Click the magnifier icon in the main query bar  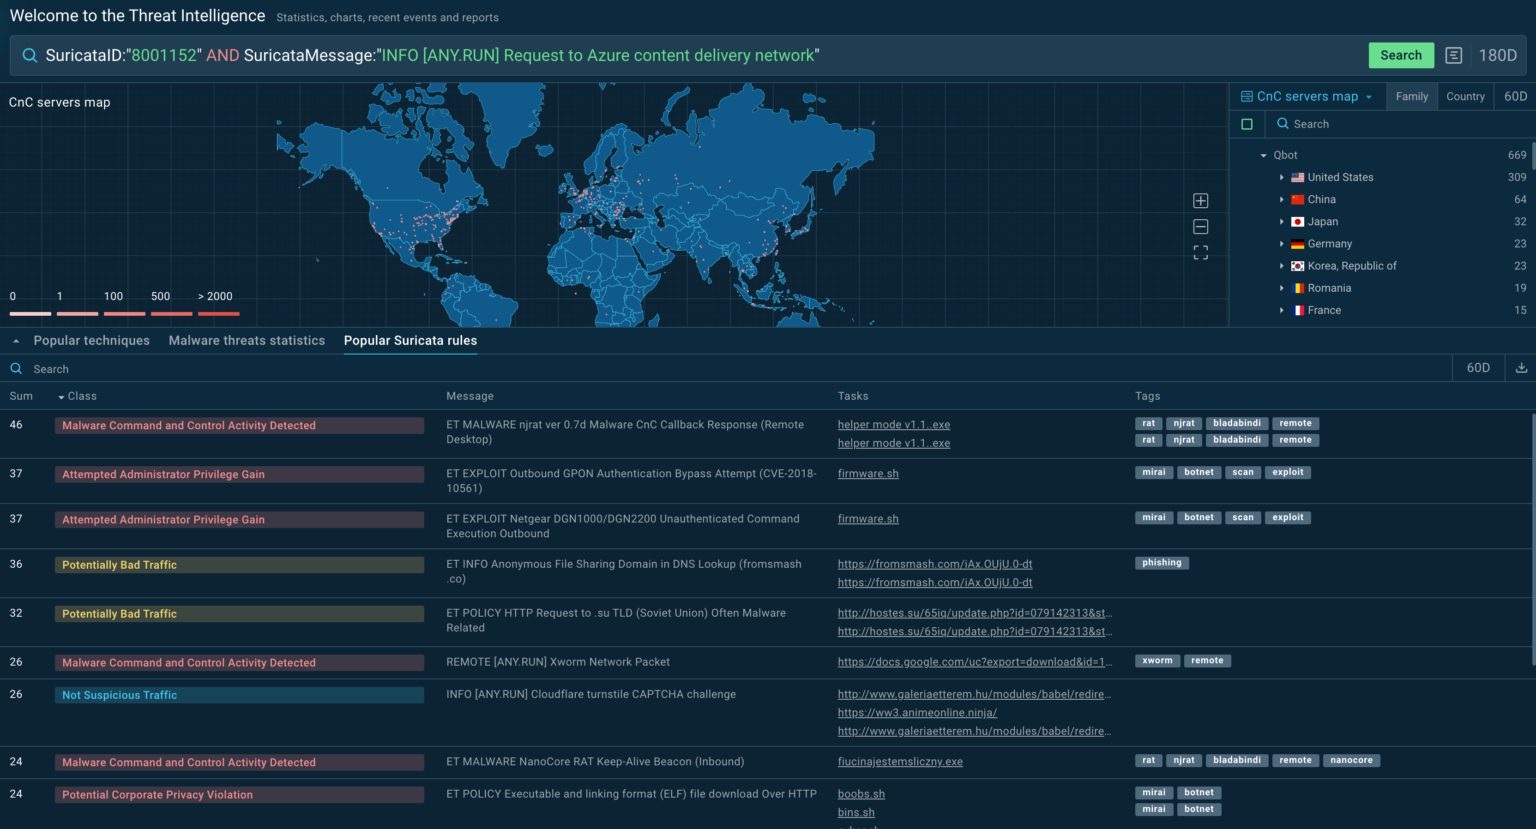click(x=29, y=54)
